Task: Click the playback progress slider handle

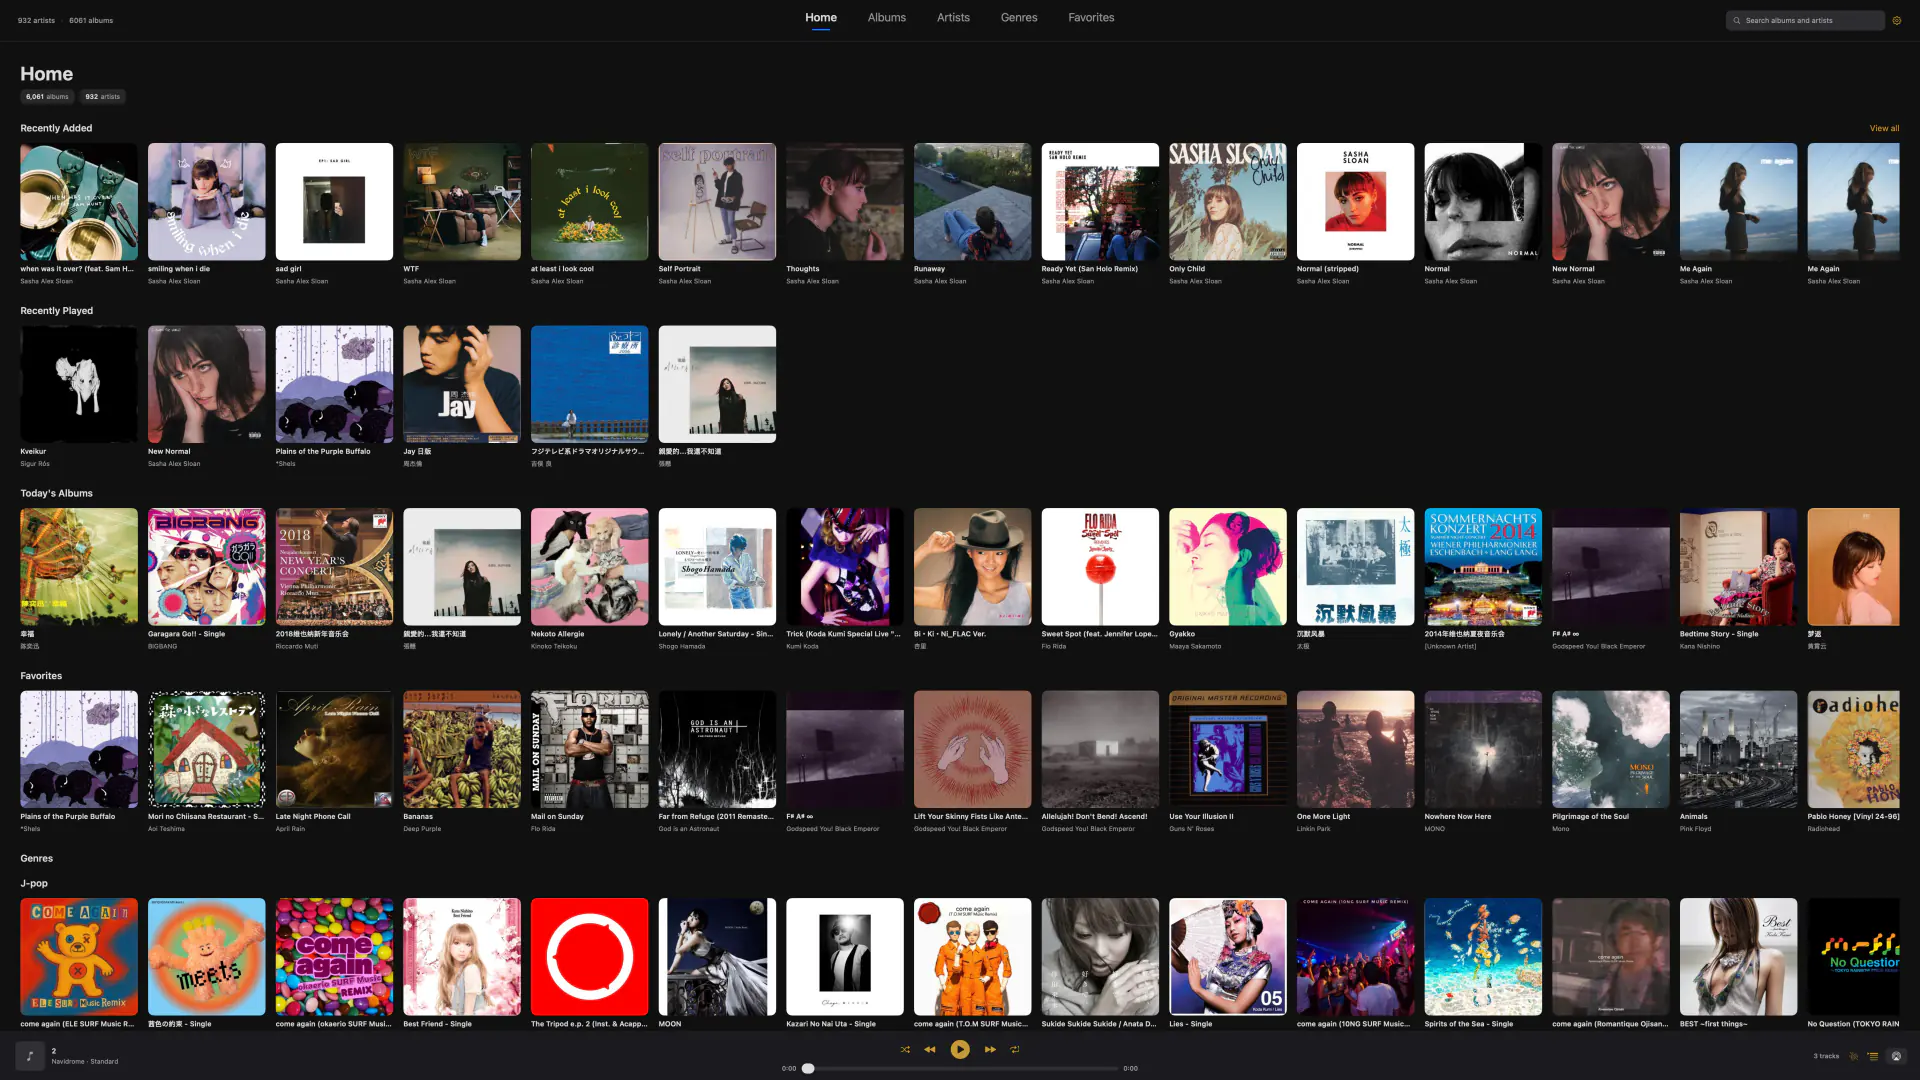Action: point(808,1069)
